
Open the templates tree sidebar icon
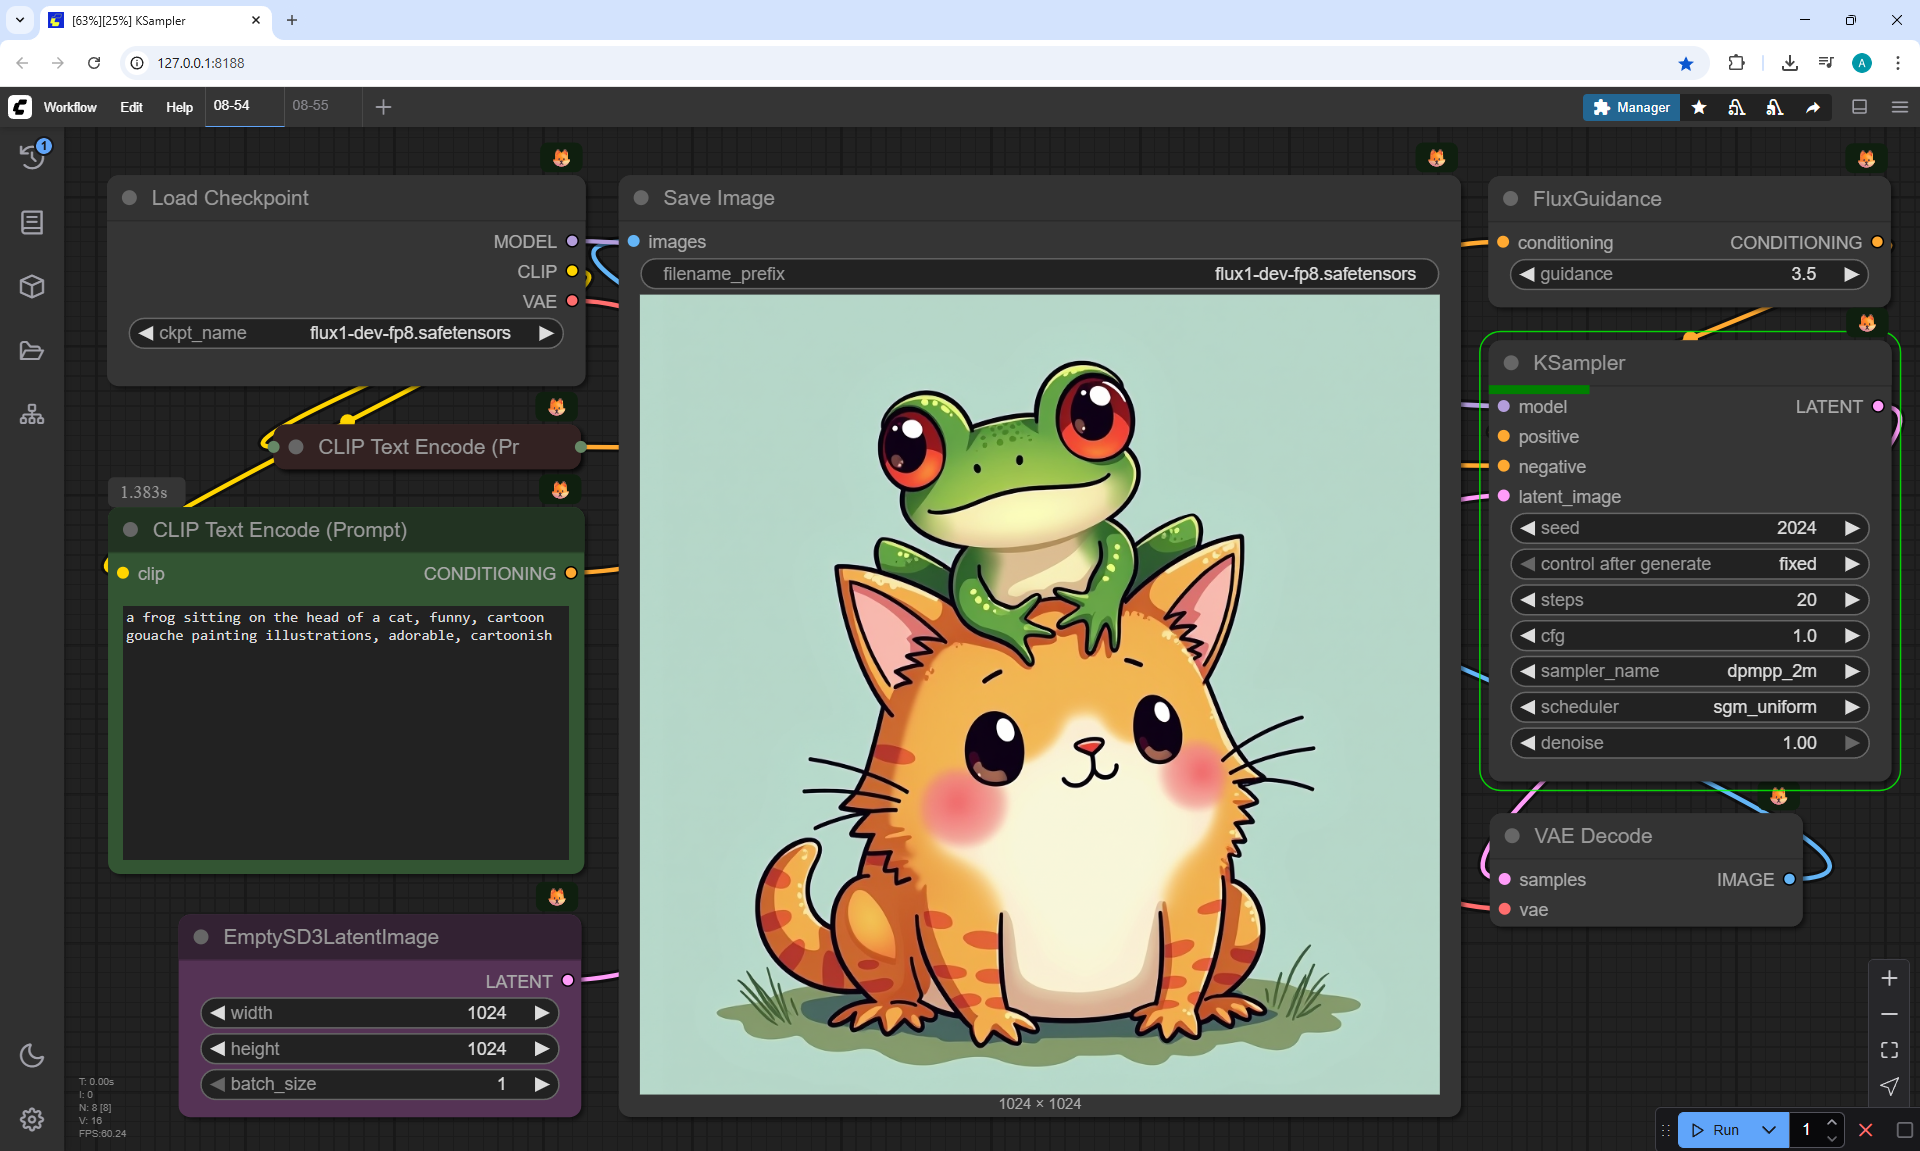32,414
